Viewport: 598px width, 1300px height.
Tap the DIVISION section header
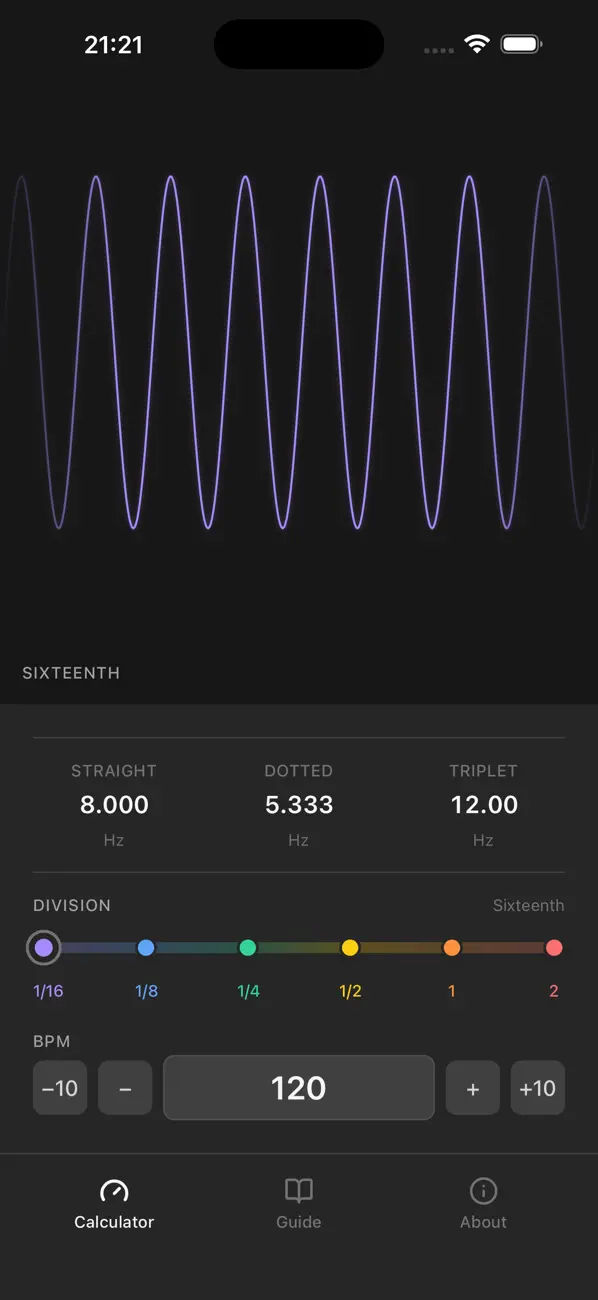(72, 905)
